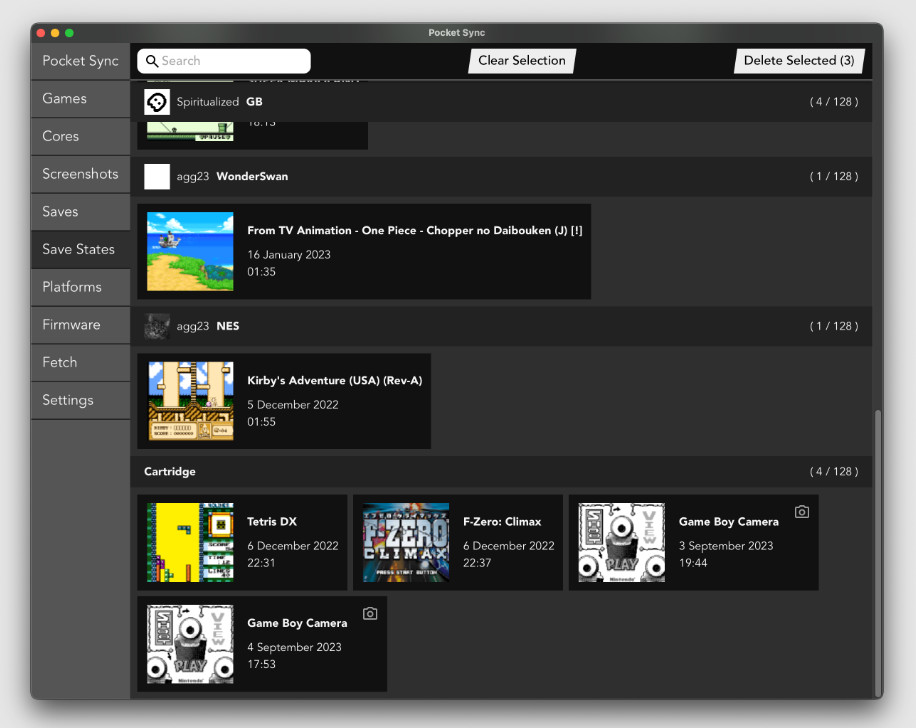Select Game Boy Camera thumbnail dated 4 September

(190, 644)
